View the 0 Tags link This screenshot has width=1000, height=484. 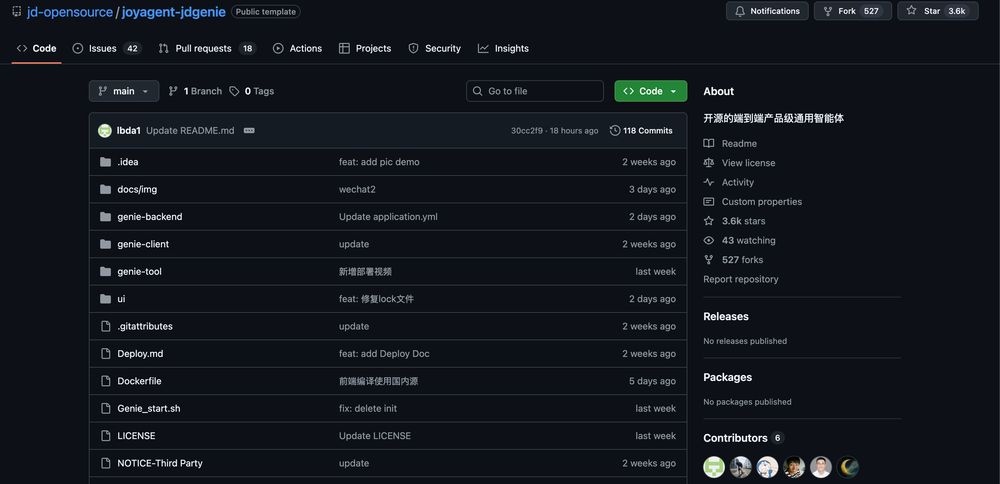252,91
